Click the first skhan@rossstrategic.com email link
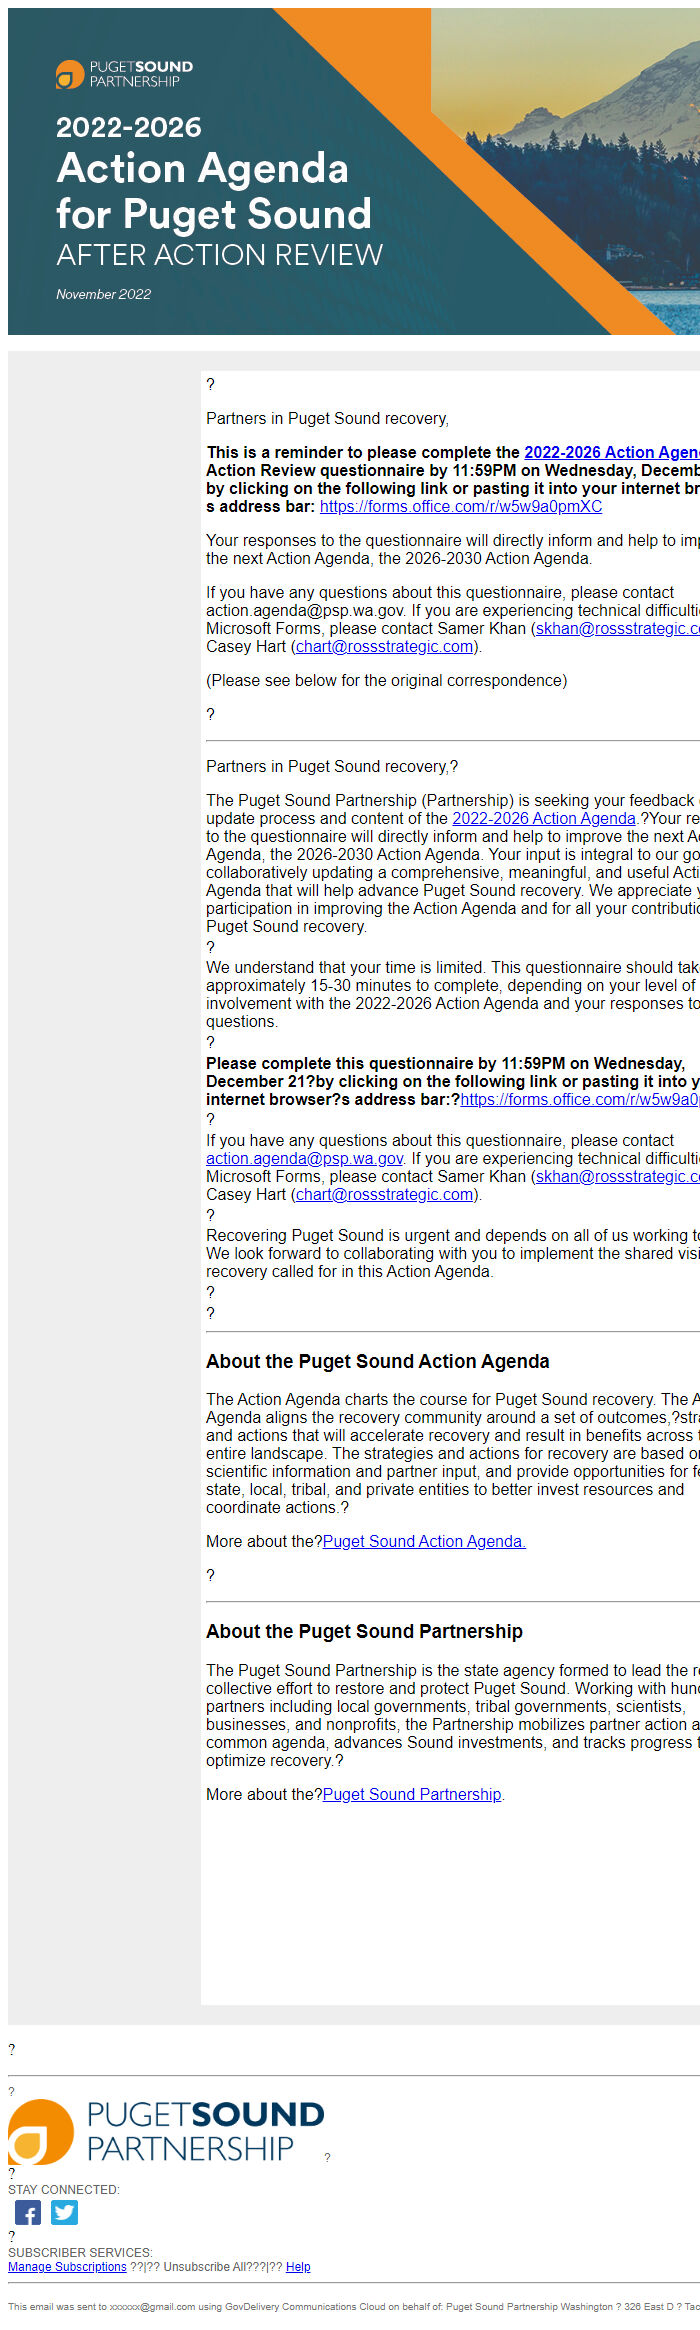This screenshot has height=2330, width=700. coord(618,628)
